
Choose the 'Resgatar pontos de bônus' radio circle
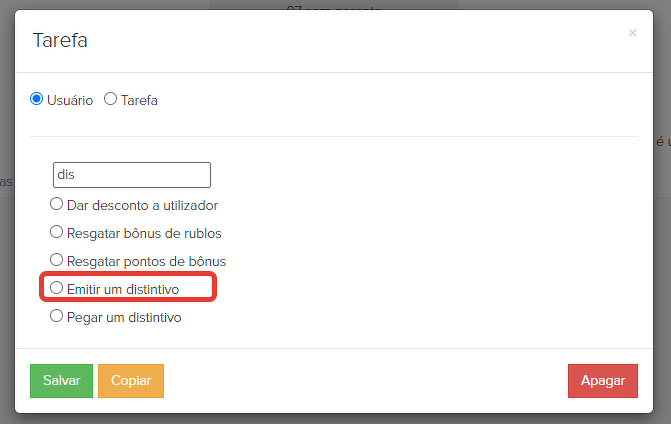tap(57, 261)
